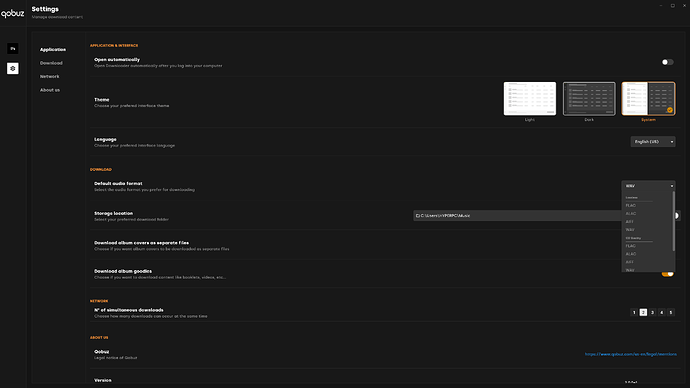Image resolution: width=690 pixels, height=388 pixels.
Task: Select the Light theme thumbnail
Action: click(530, 99)
